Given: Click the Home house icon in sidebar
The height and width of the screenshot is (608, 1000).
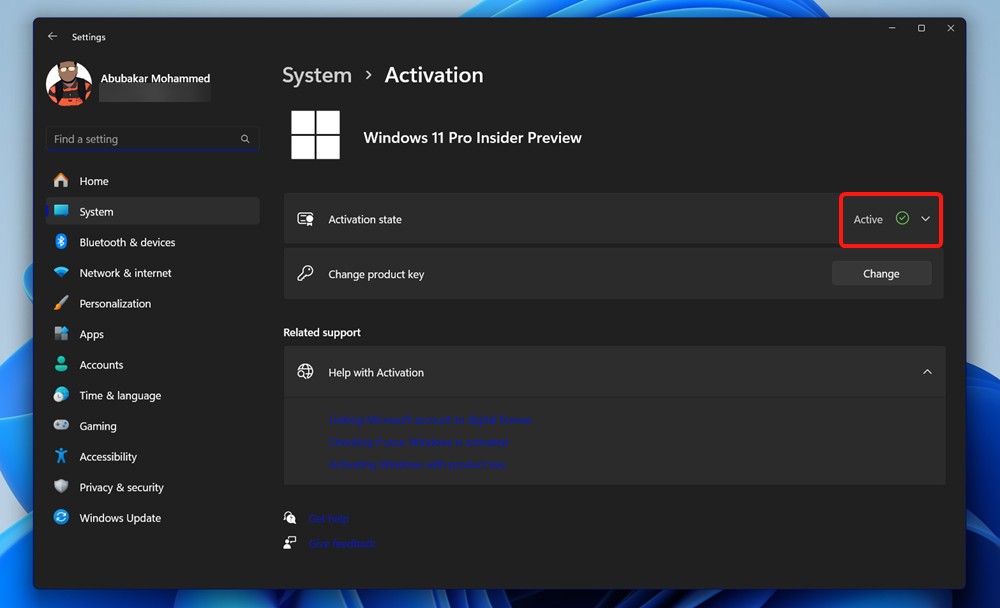Looking at the screenshot, I should (61, 181).
